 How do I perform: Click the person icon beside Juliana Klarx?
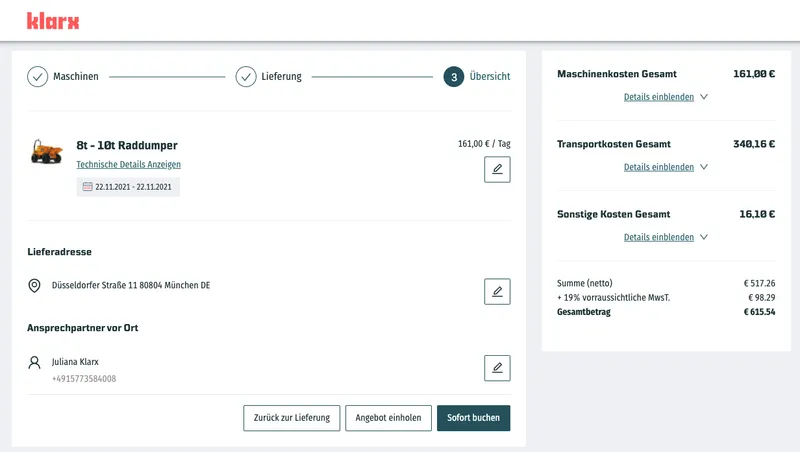tap(34, 362)
